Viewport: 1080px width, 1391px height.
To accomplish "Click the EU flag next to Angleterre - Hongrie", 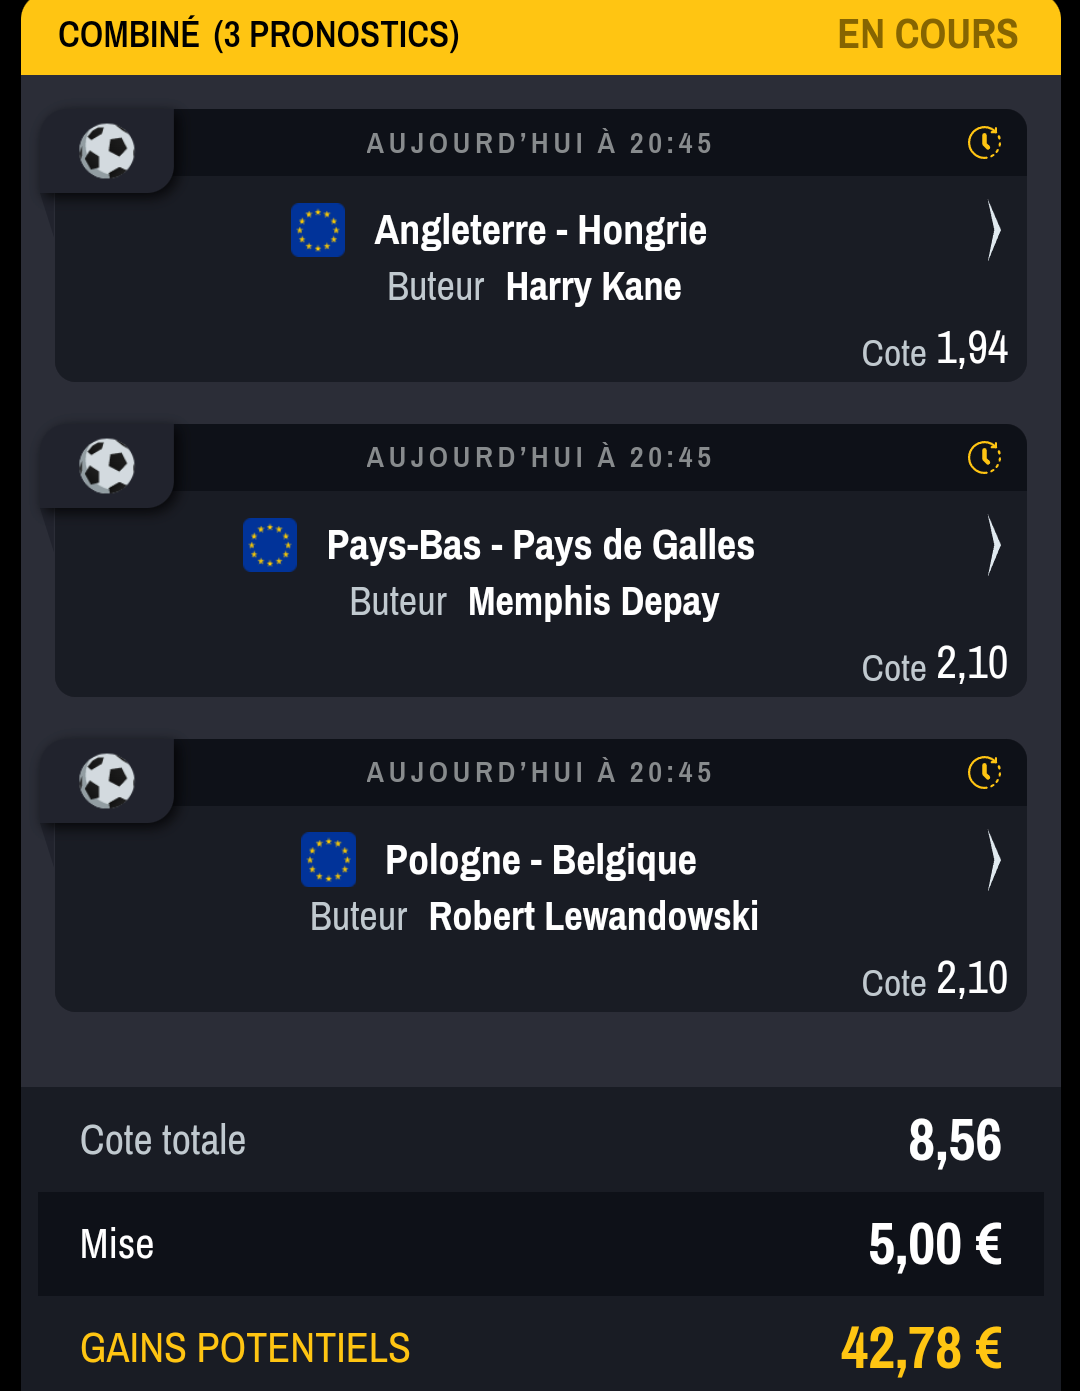I will (318, 230).
